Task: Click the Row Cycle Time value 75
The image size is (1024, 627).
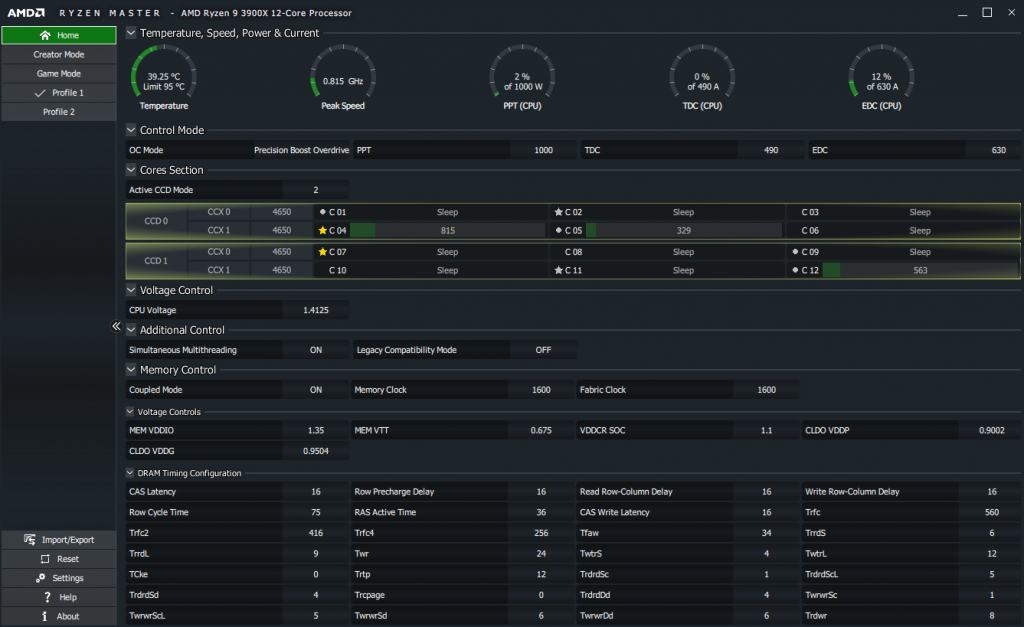Action: [x=316, y=512]
